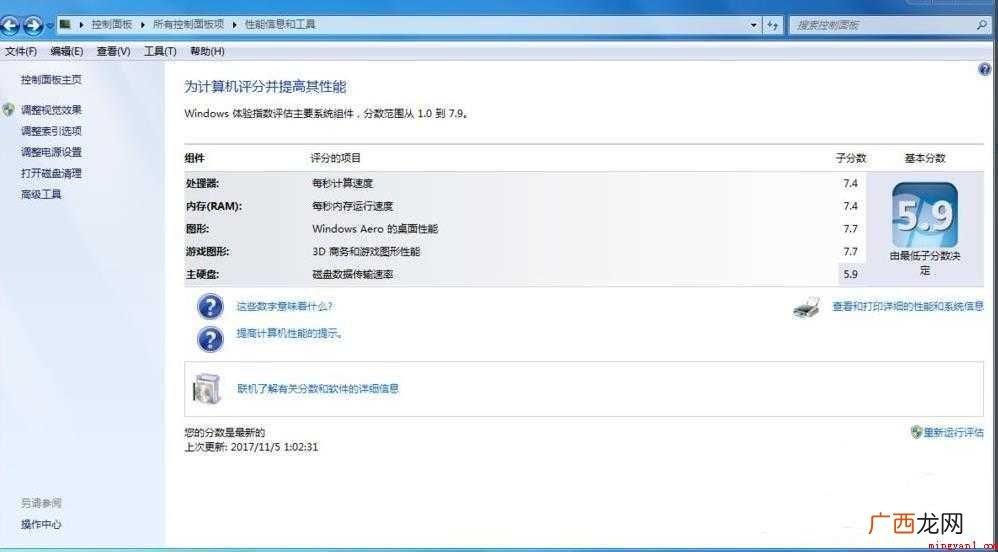Screen dimensions: 998x552
Task: Open recent pages dropdown beside nav arrows
Action: 49,26
